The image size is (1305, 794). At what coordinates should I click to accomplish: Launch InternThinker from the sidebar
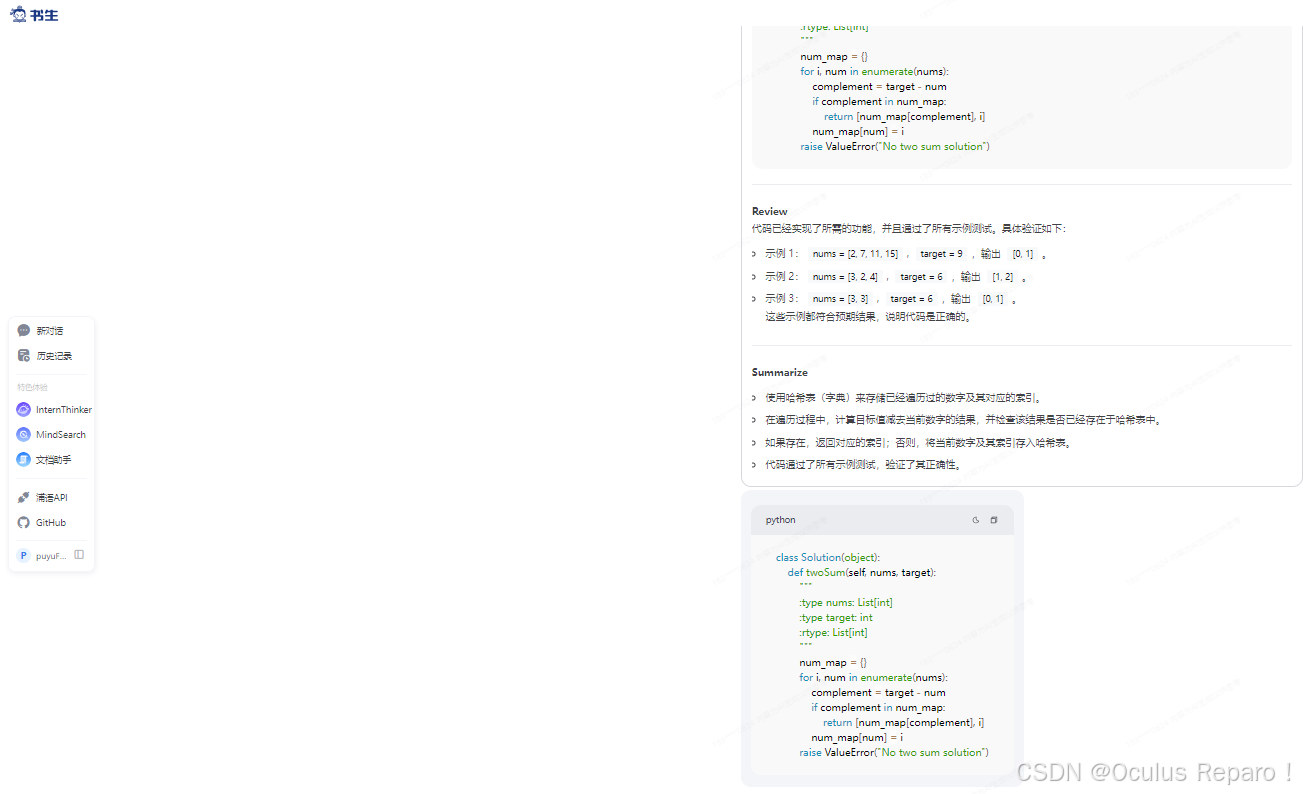53,410
